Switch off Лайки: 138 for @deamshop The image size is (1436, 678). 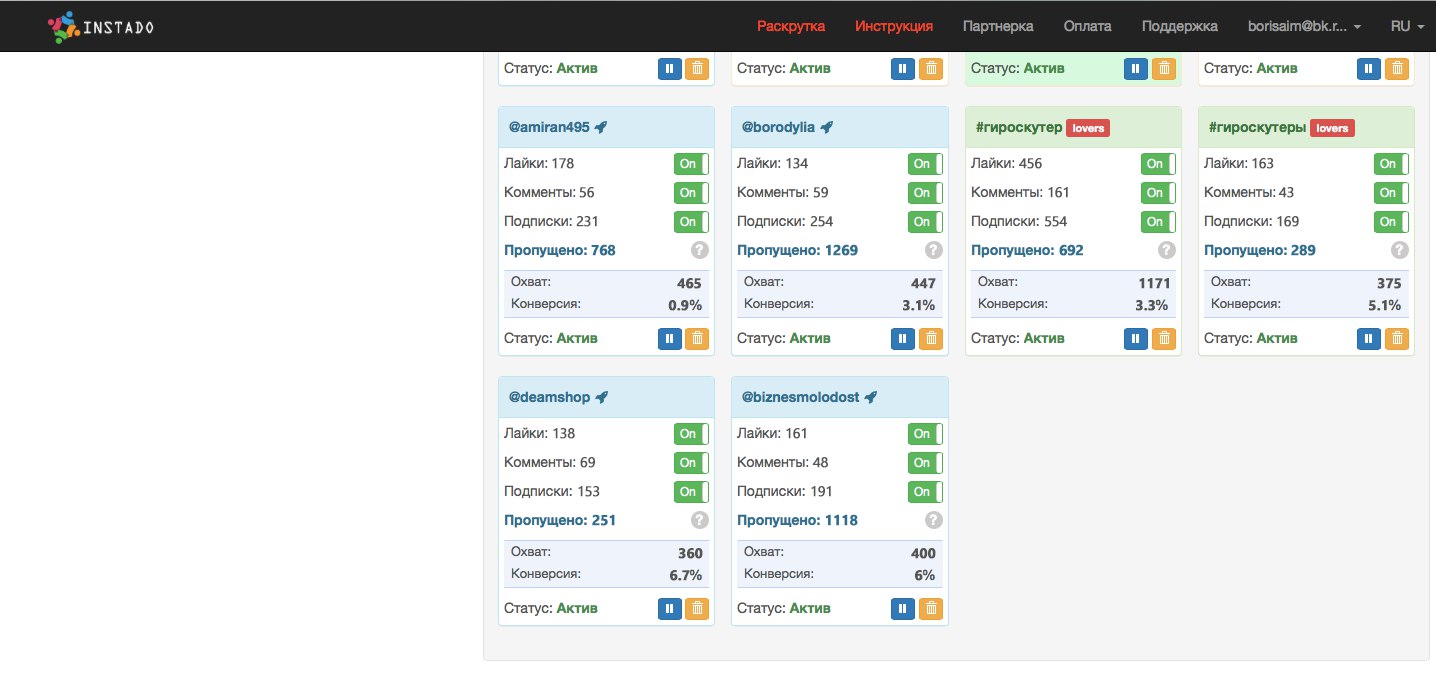pos(691,434)
